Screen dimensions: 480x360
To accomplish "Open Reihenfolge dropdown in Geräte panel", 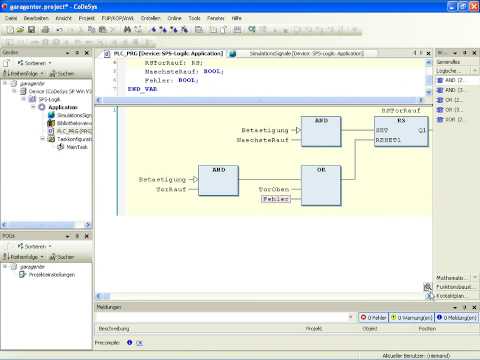I will 23,73.
